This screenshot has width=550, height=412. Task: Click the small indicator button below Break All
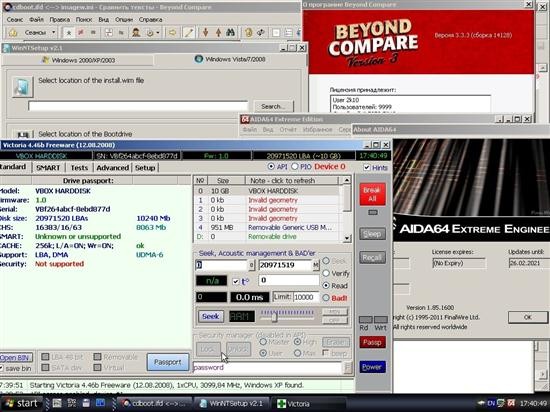coord(373,212)
